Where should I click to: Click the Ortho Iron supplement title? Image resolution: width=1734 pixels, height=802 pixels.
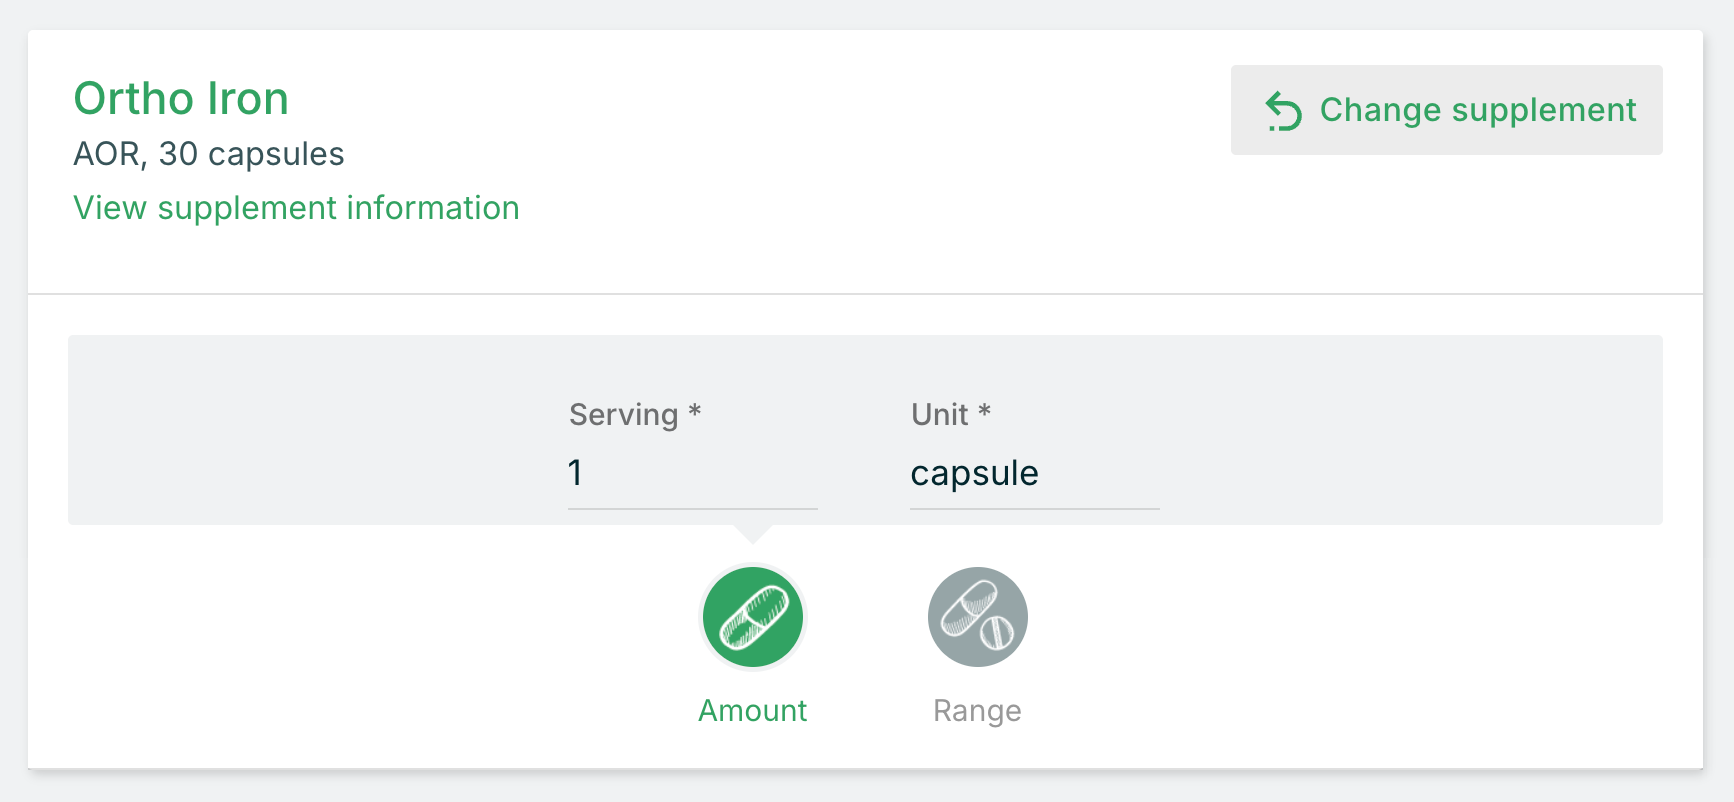[181, 99]
